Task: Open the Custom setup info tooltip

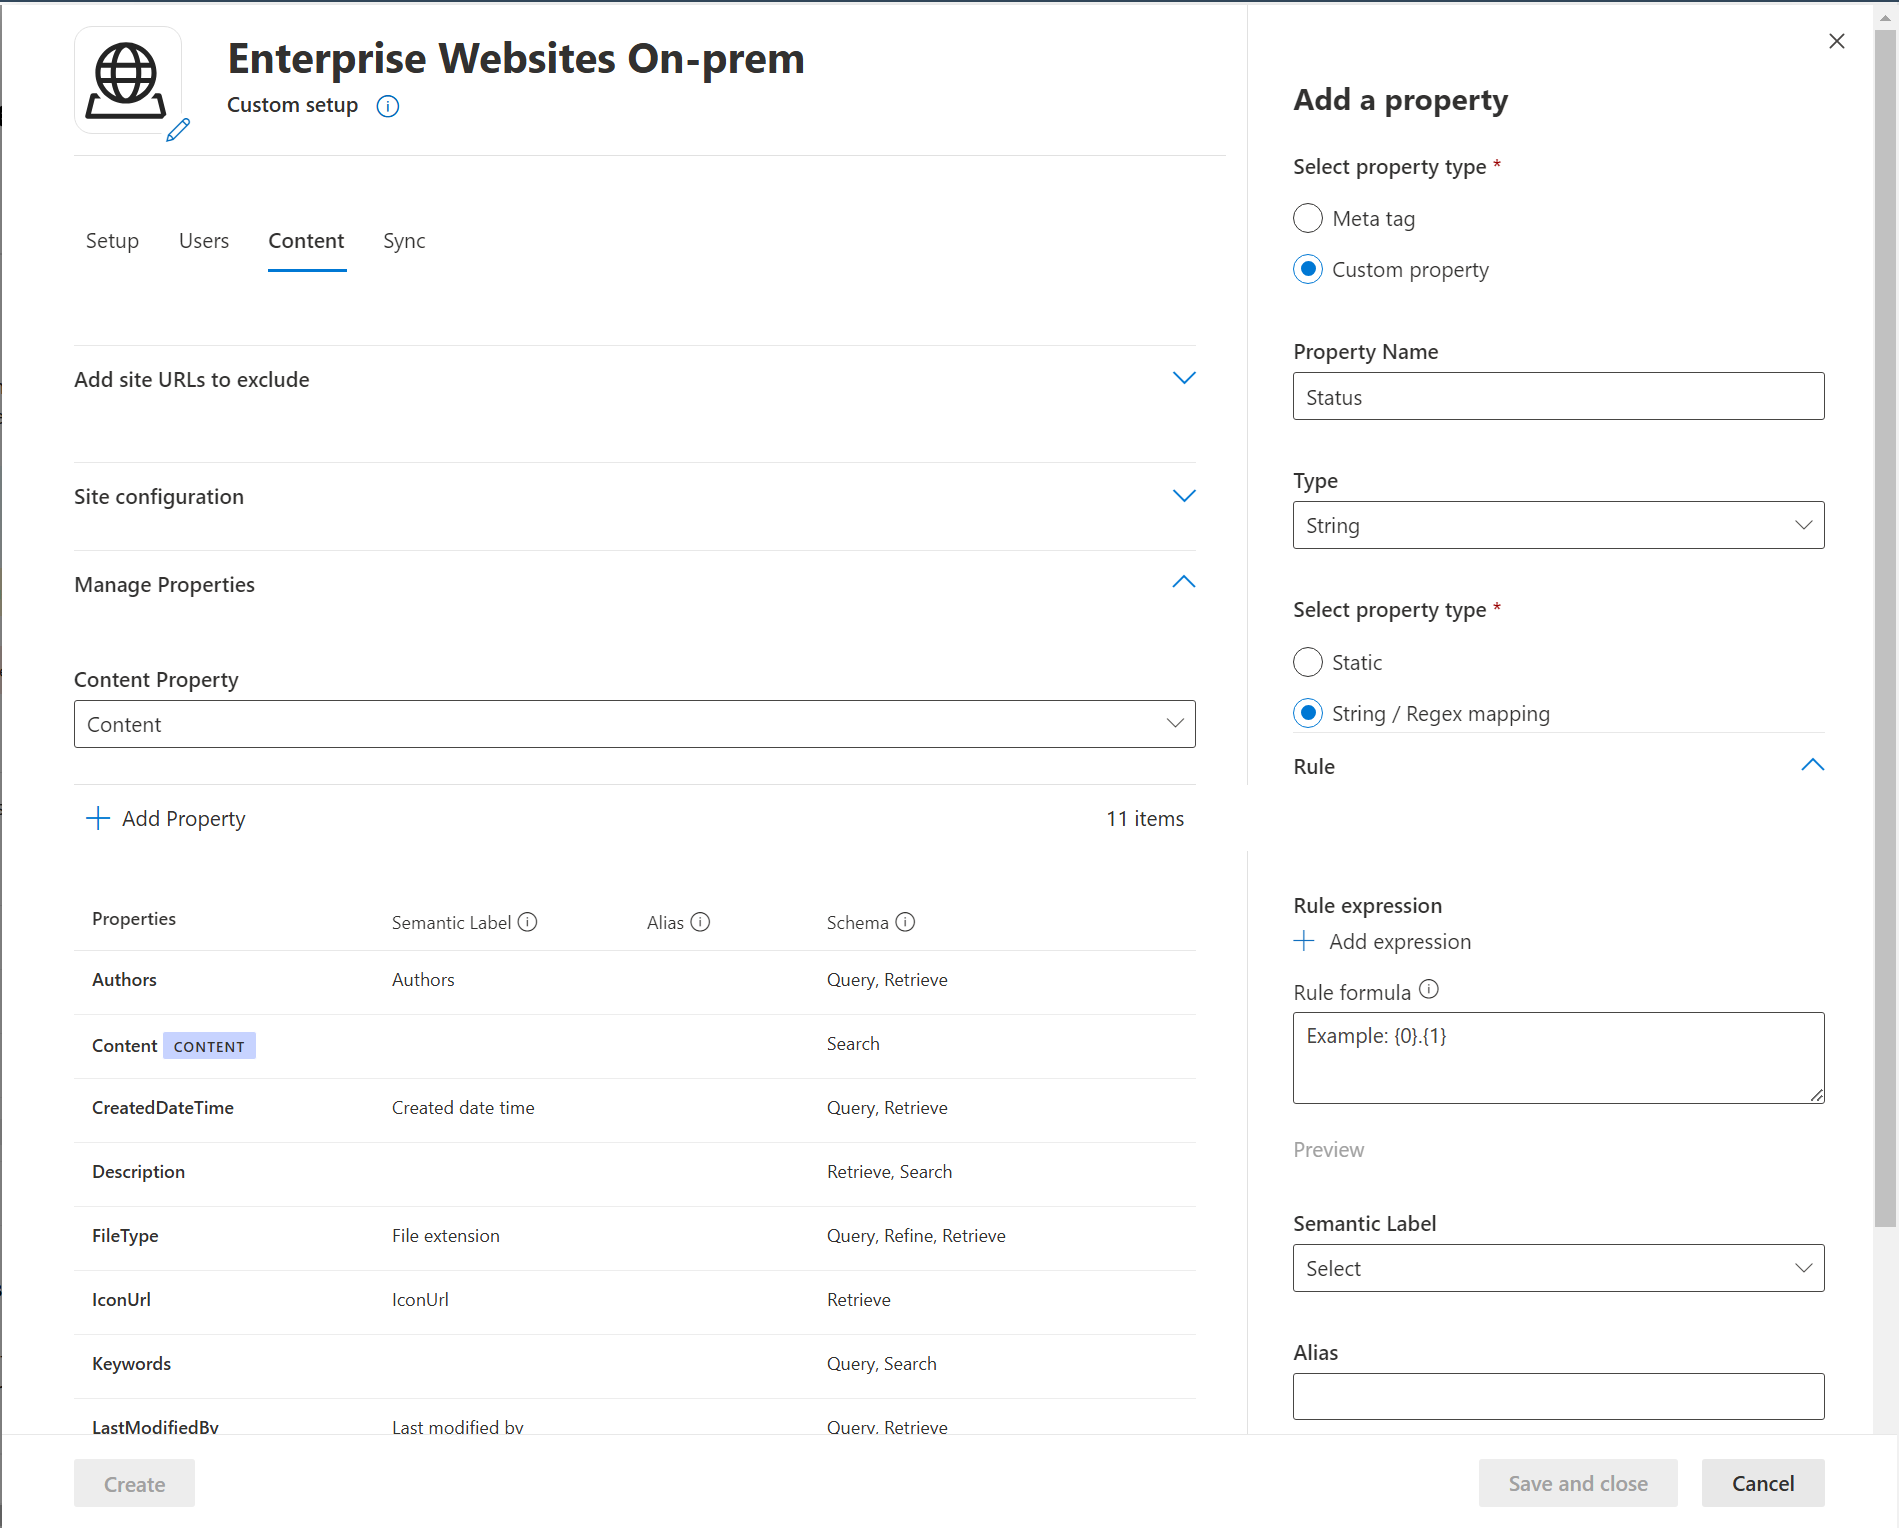Action: [387, 106]
